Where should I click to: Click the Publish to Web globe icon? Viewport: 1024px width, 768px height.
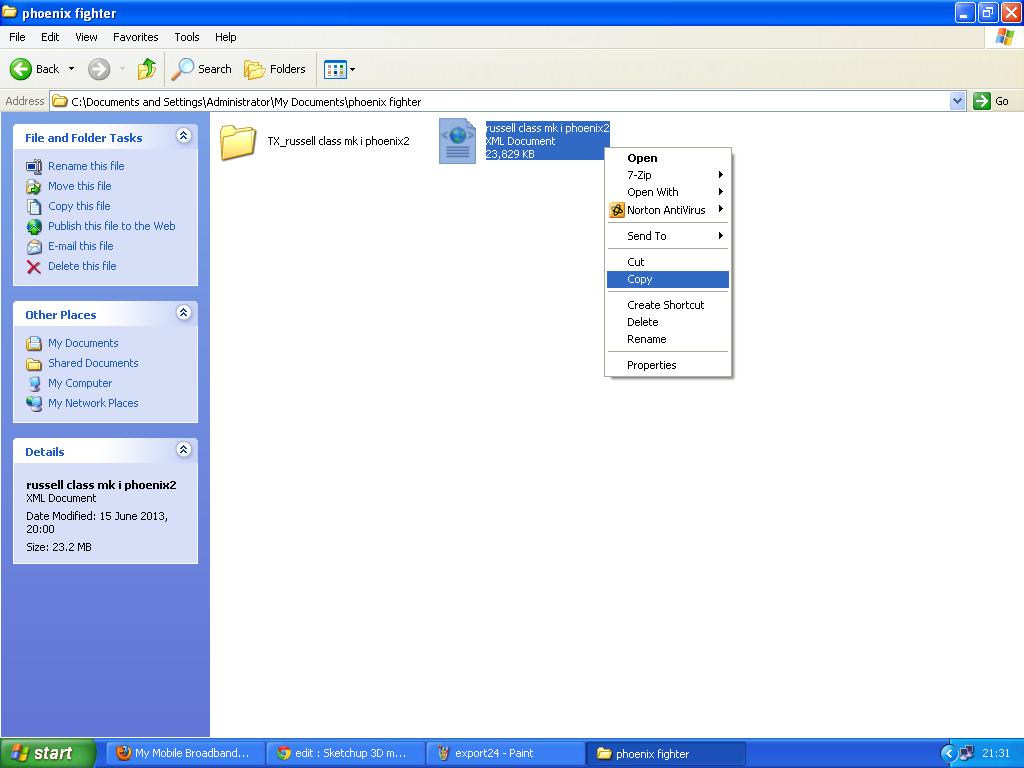34,227
